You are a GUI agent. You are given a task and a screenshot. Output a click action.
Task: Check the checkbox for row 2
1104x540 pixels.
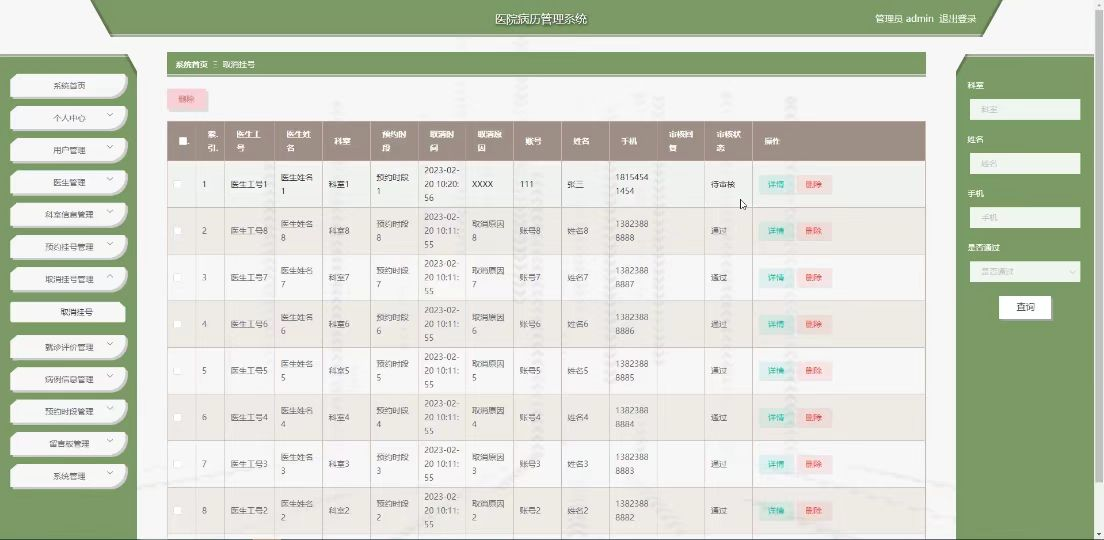177,231
